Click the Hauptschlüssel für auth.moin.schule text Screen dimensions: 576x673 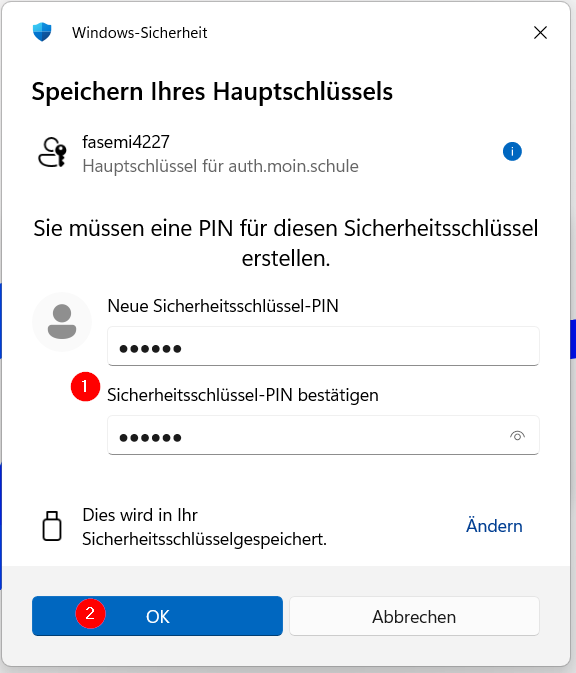point(220,166)
